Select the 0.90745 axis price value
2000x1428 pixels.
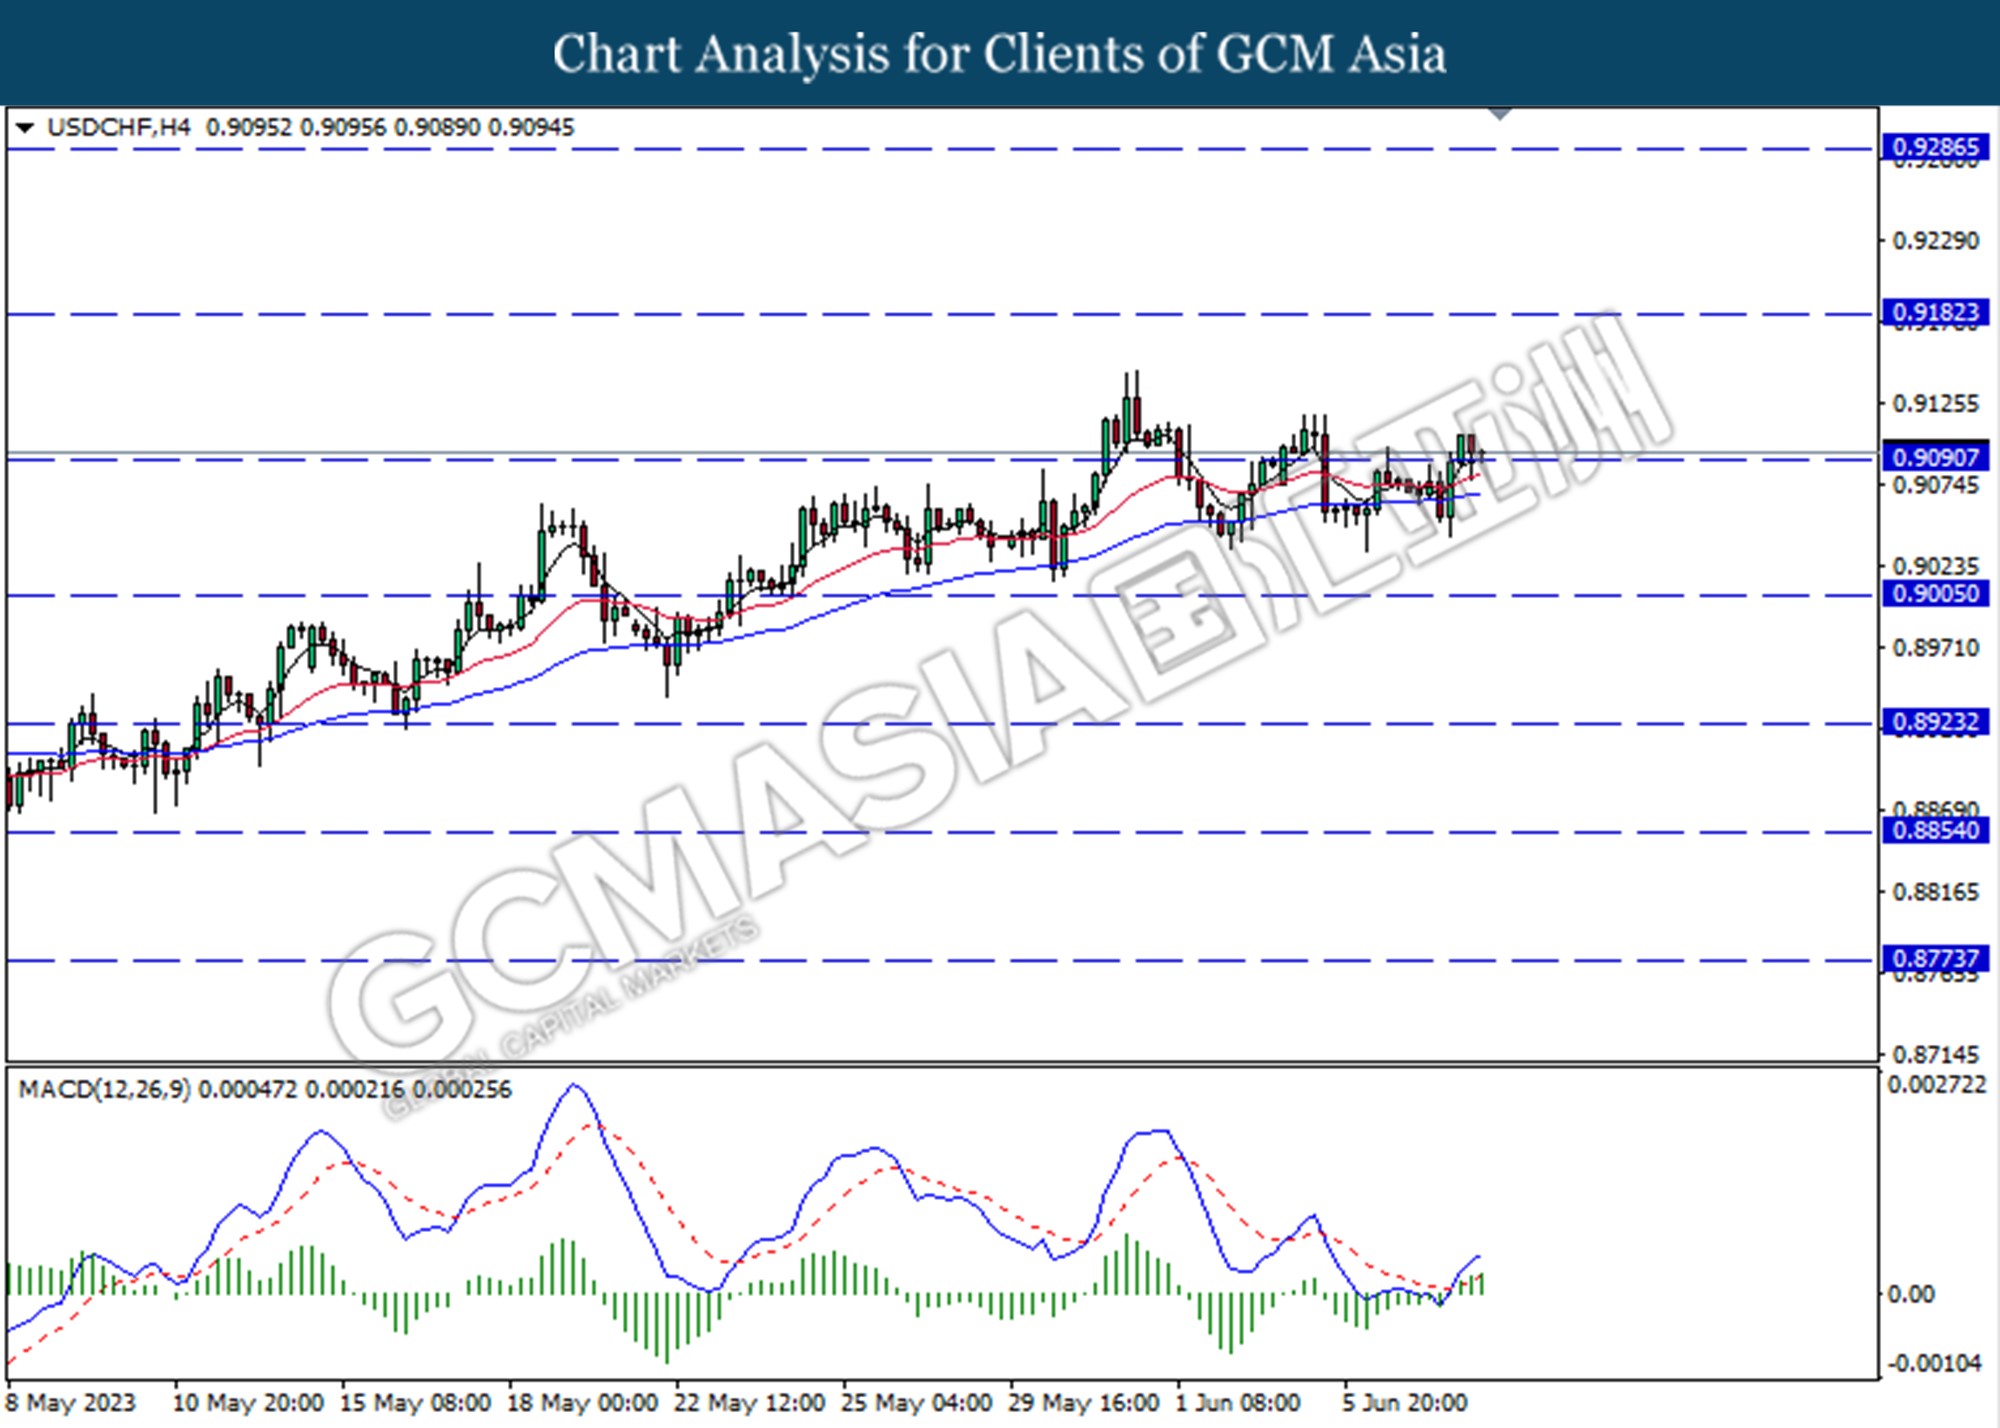[x=1936, y=485]
